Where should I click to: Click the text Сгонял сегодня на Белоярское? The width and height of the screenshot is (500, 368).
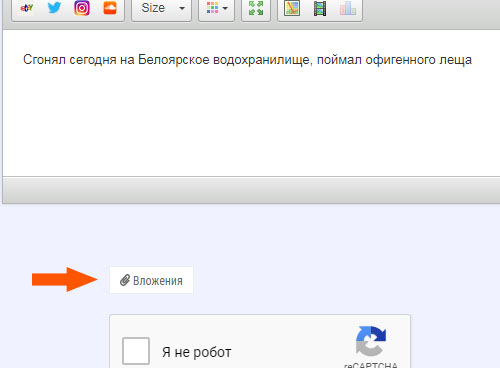click(x=116, y=60)
